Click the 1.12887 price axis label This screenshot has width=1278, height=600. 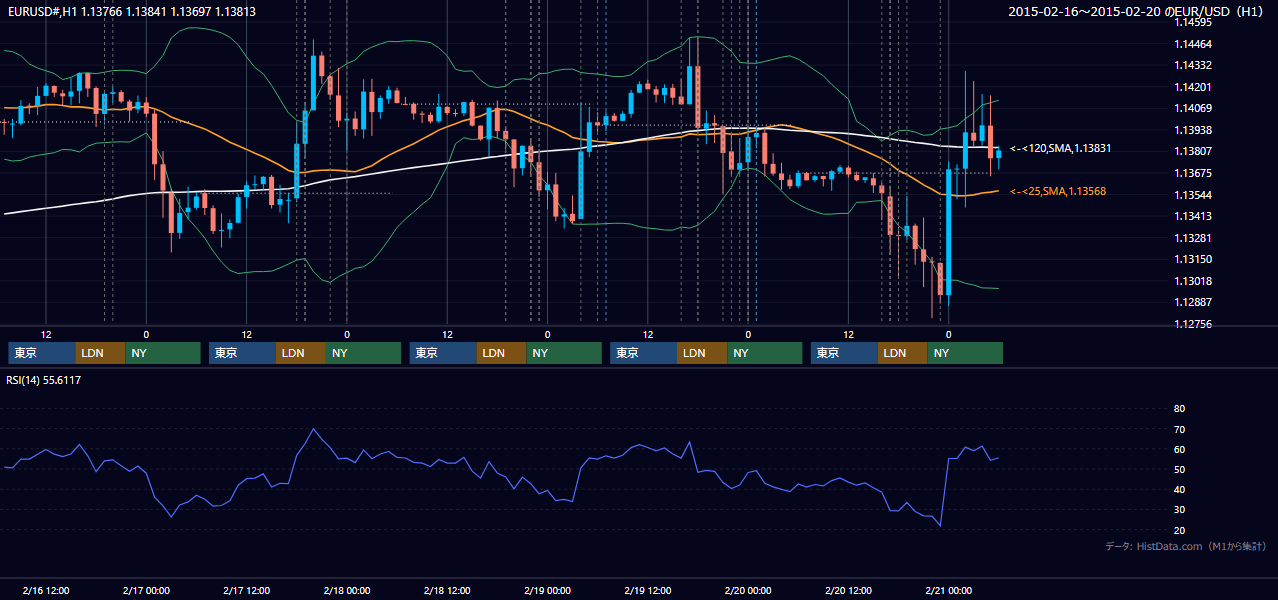(1195, 302)
